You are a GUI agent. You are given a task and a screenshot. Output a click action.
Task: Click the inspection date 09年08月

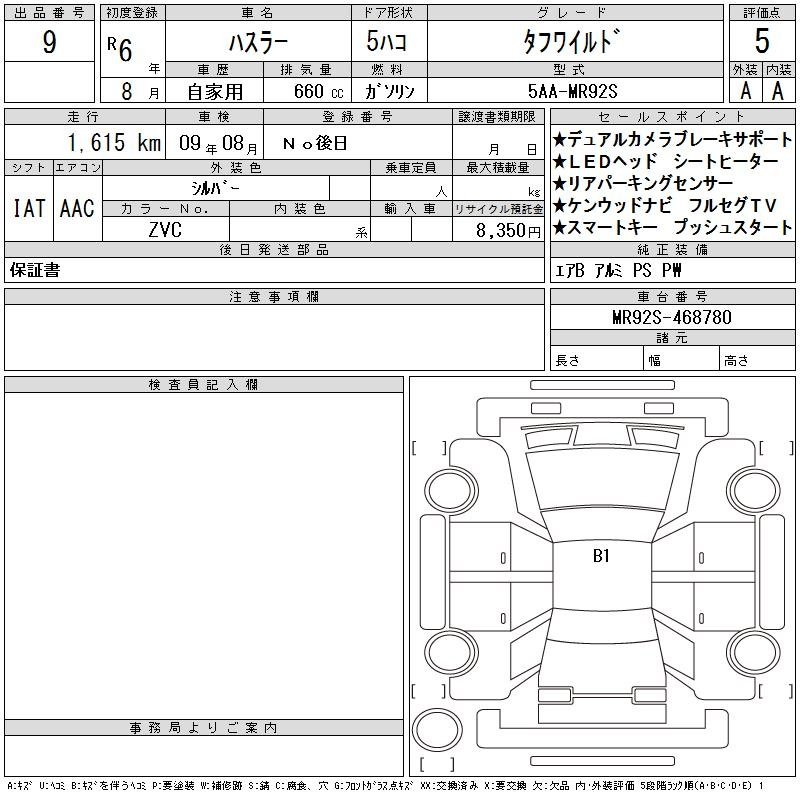point(218,143)
